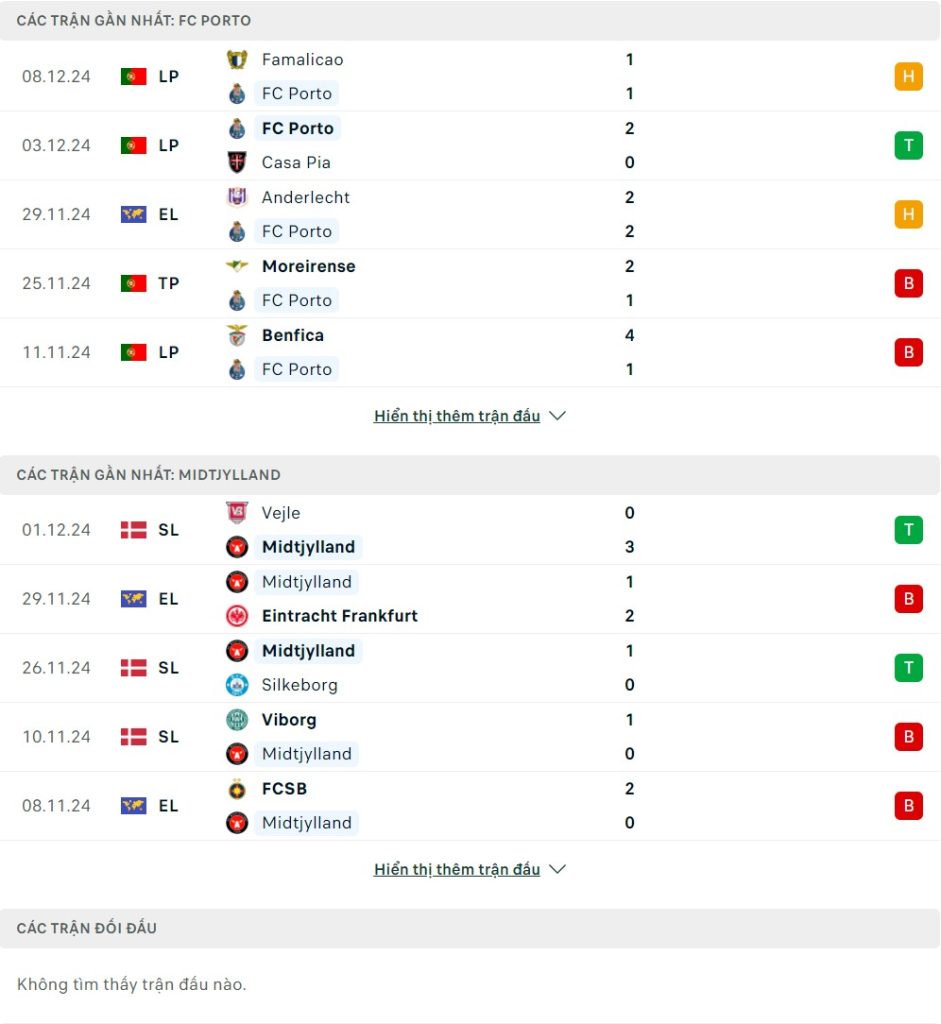Click the Famalicao team crest icon
The width and height of the screenshot is (941, 1024).
[237, 60]
